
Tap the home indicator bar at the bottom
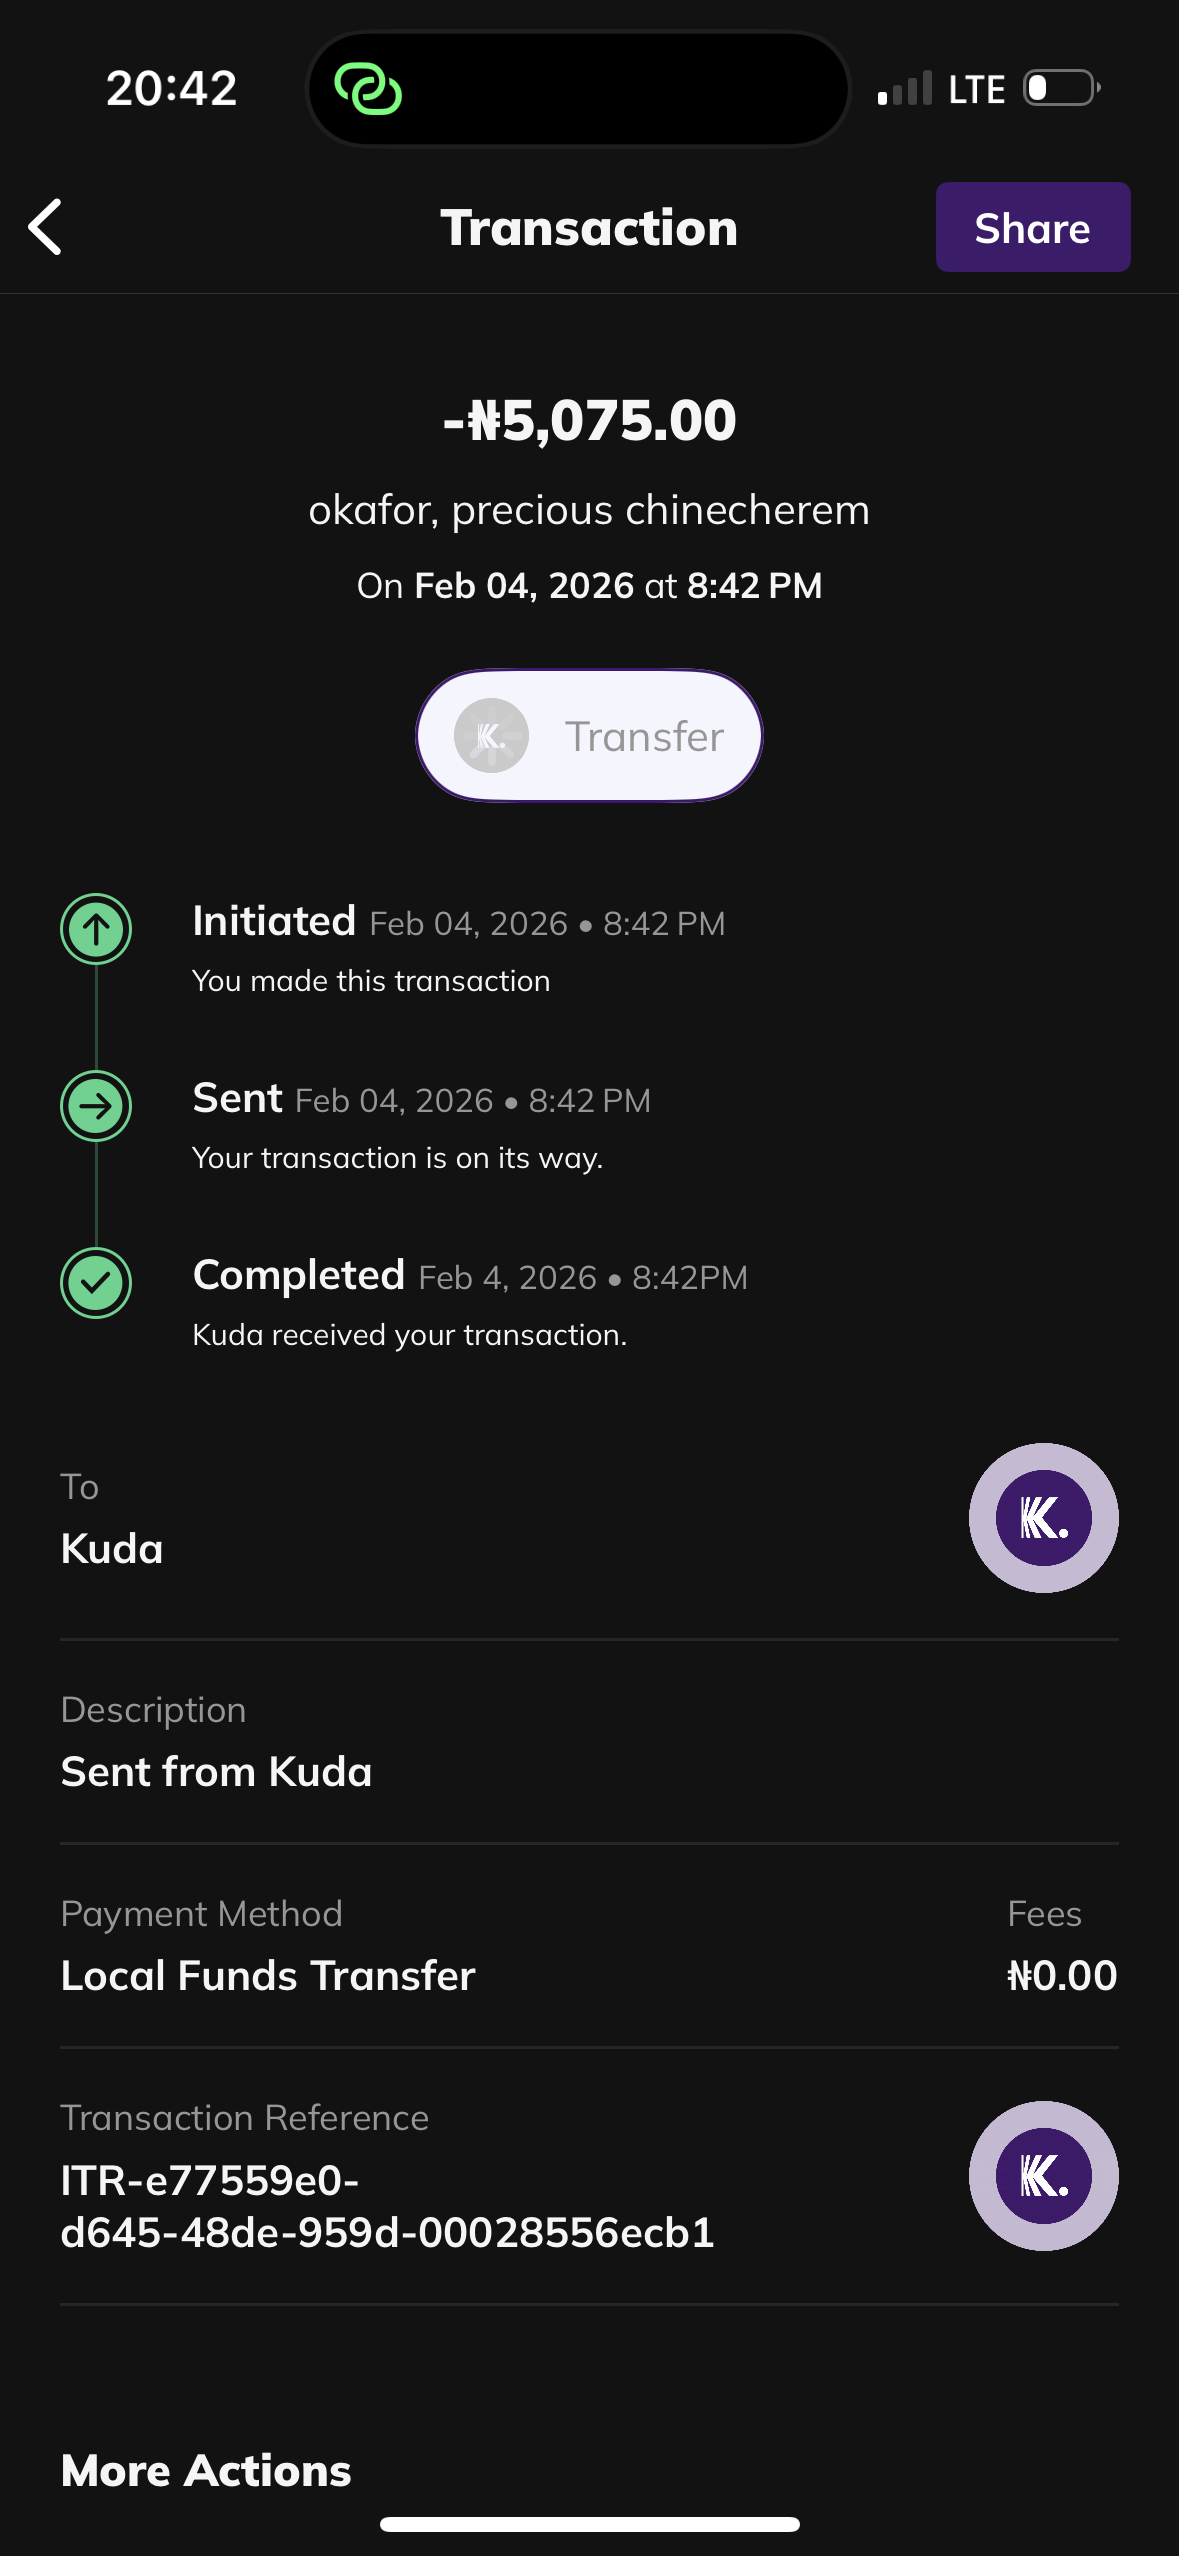tap(589, 2525)
